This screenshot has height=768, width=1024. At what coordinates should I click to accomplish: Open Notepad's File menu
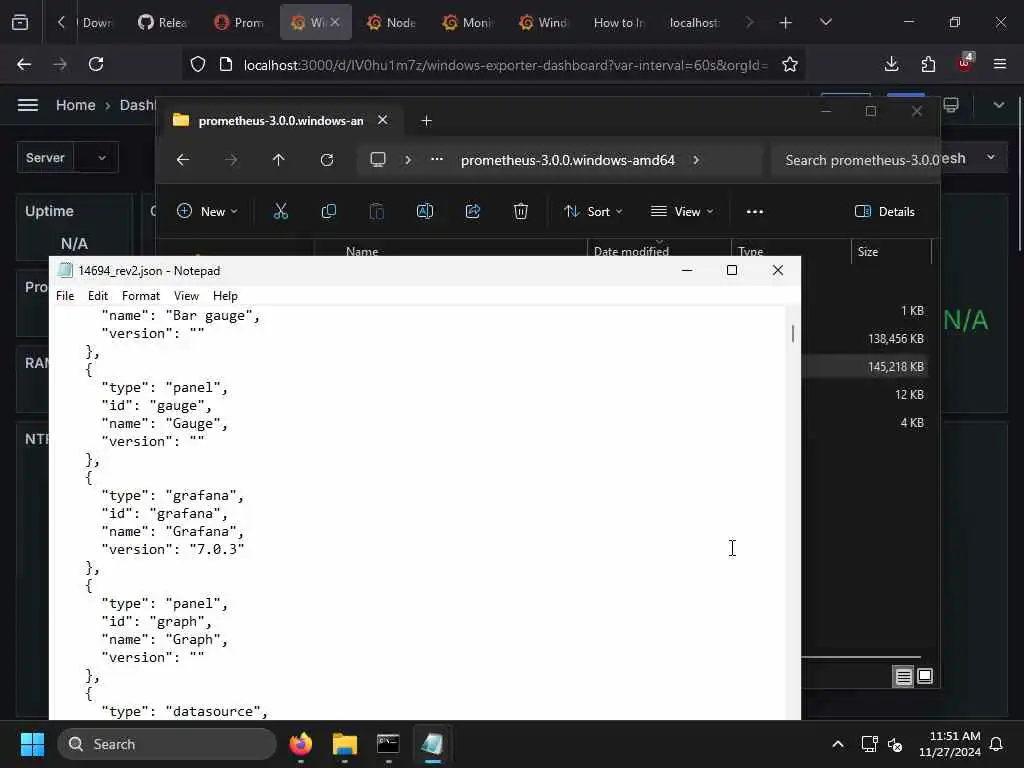65,296
